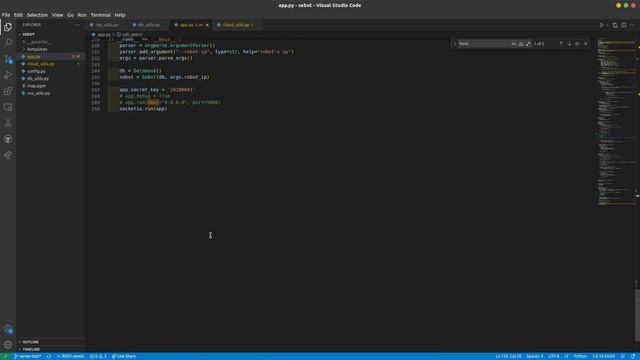The height and width of the screenshot is (360, 640).
Task: Open Explorer panel More Actions ellipsis
Action: coord(77,24)
